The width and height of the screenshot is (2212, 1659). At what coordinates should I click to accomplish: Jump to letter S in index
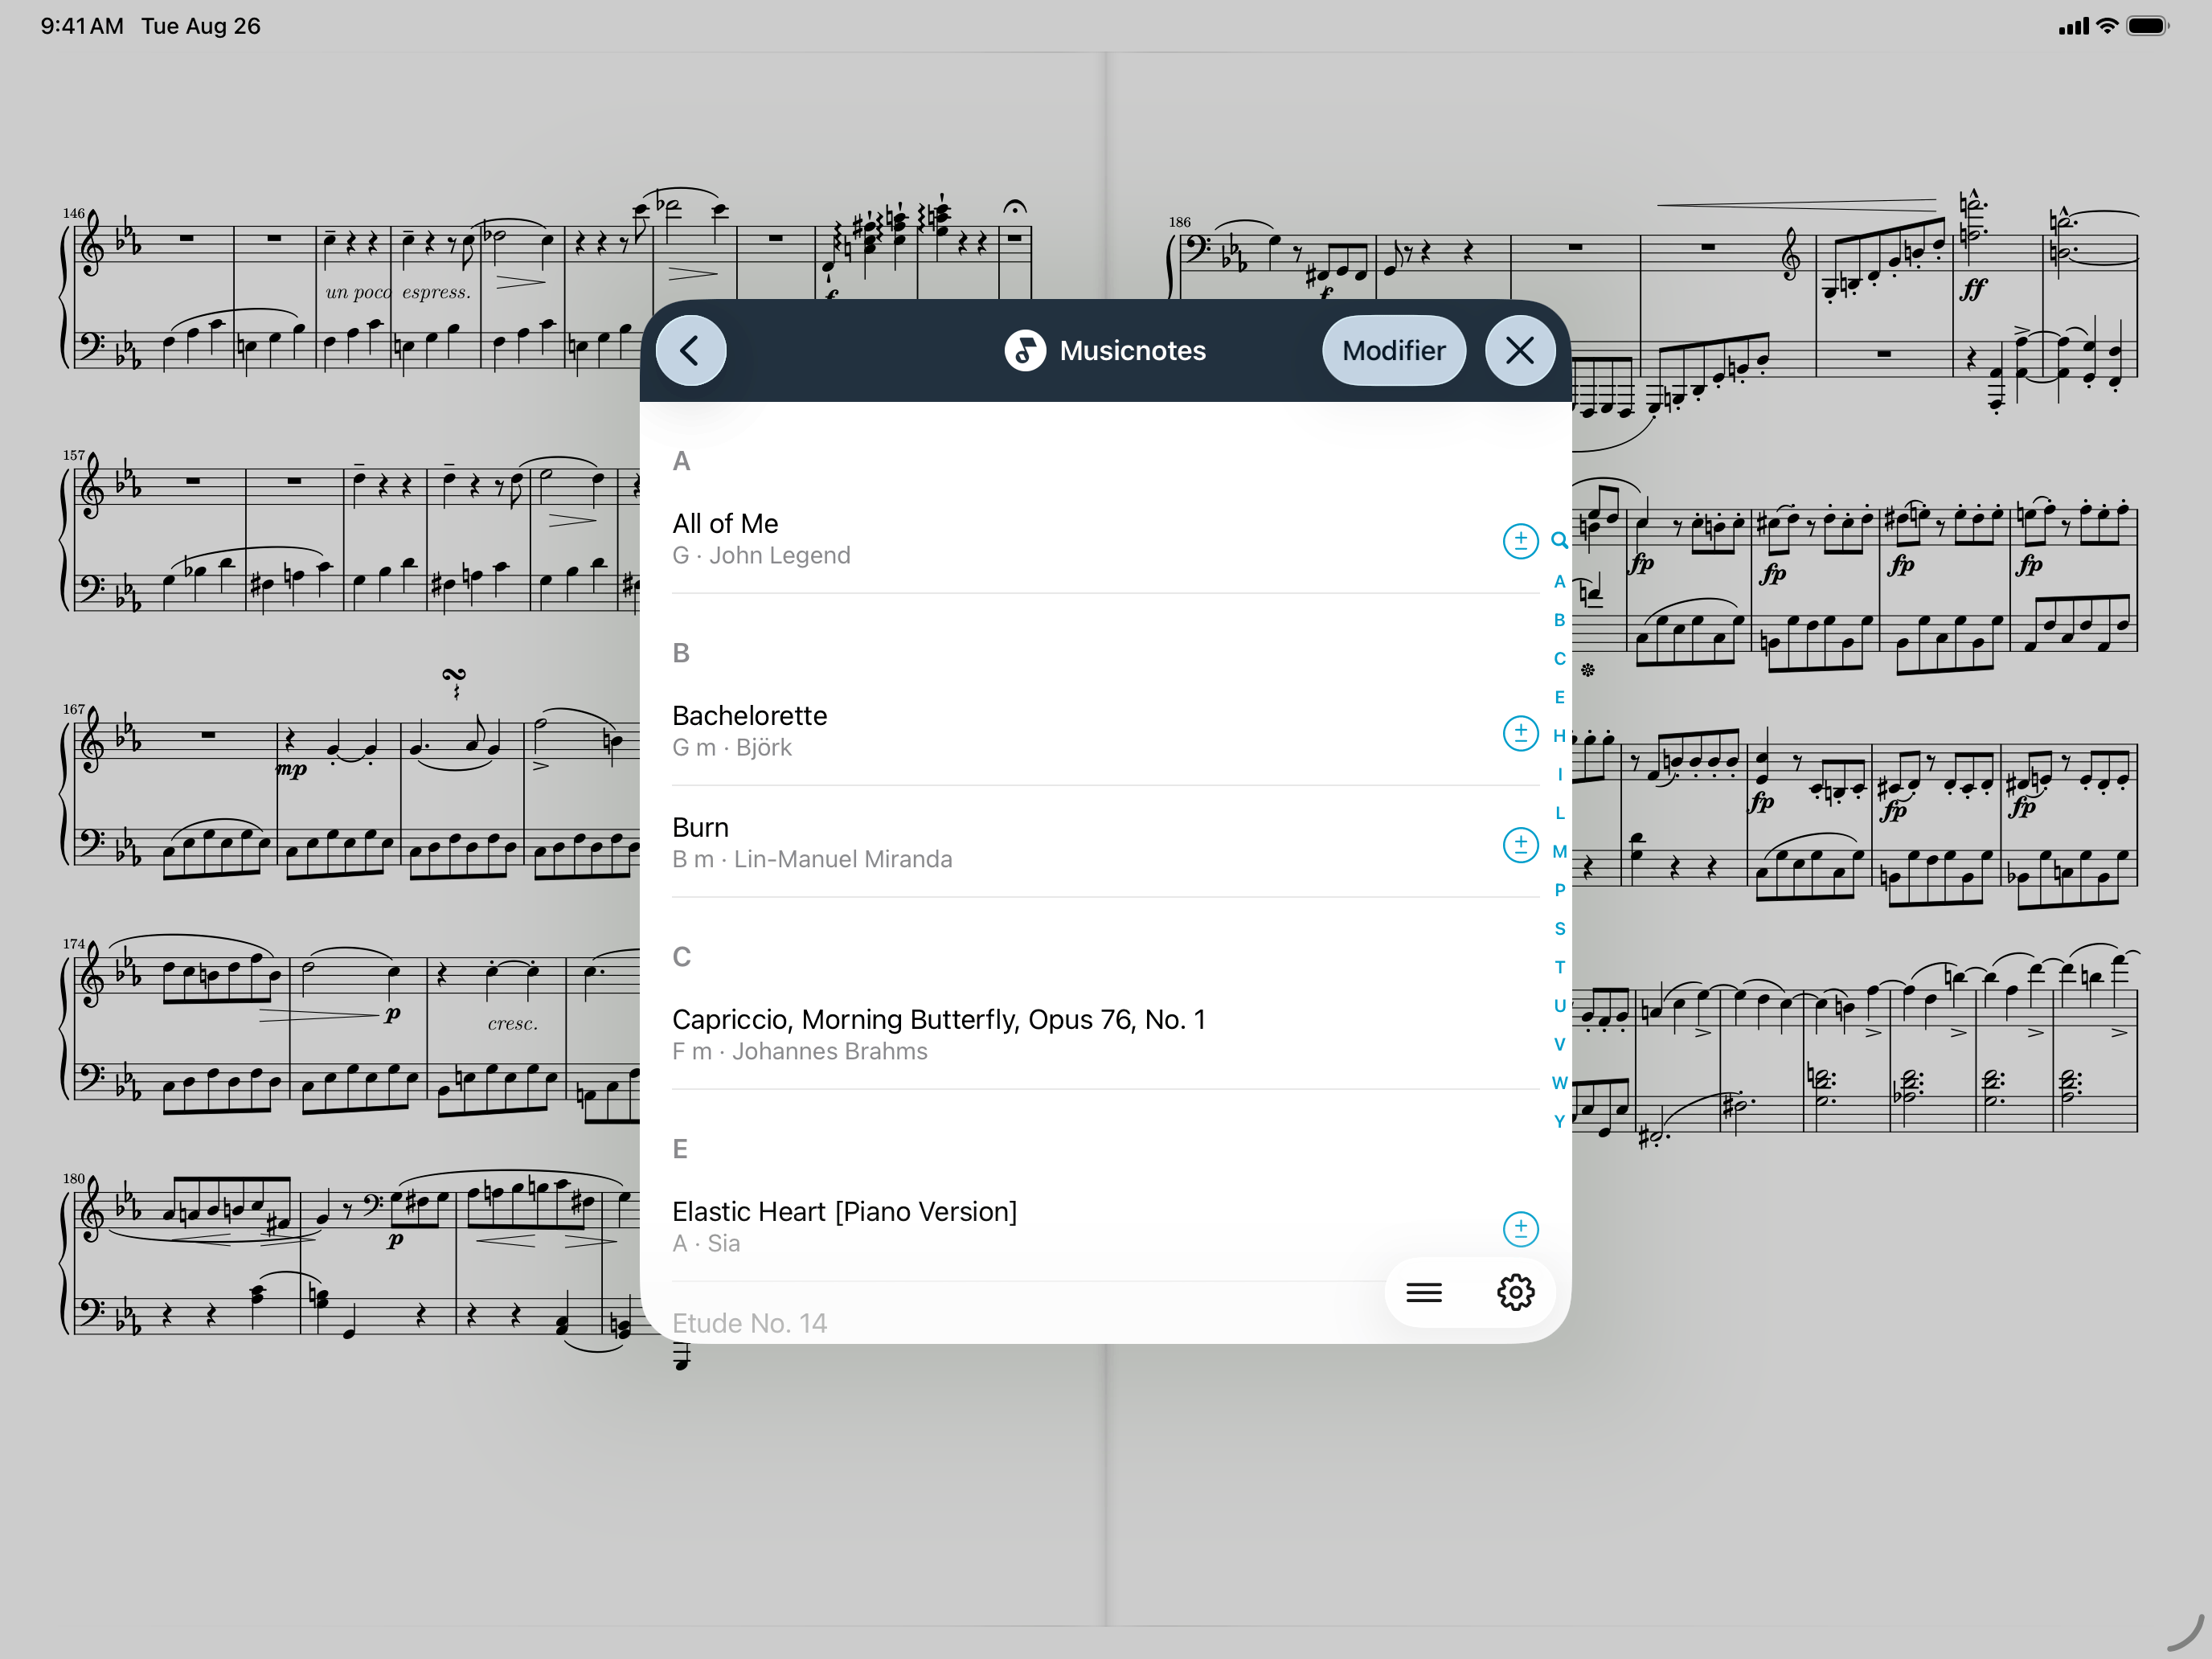1559,928
